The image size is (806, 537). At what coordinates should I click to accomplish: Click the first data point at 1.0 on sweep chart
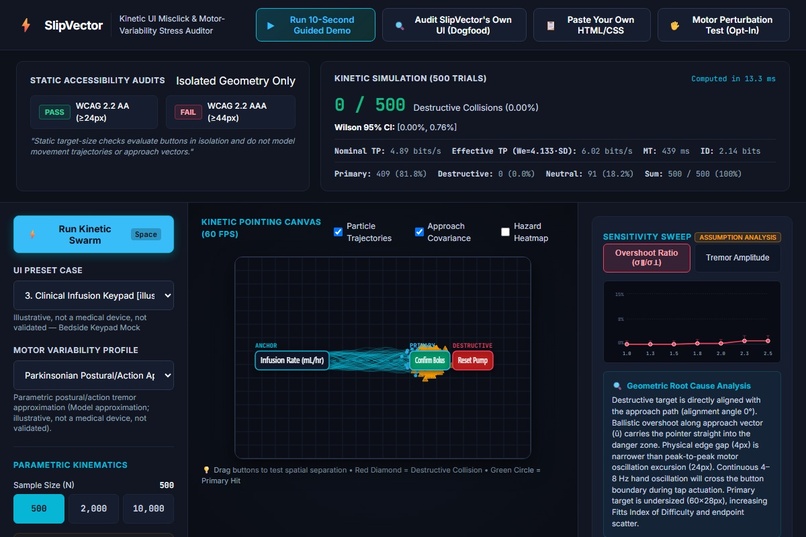(627, 344)
